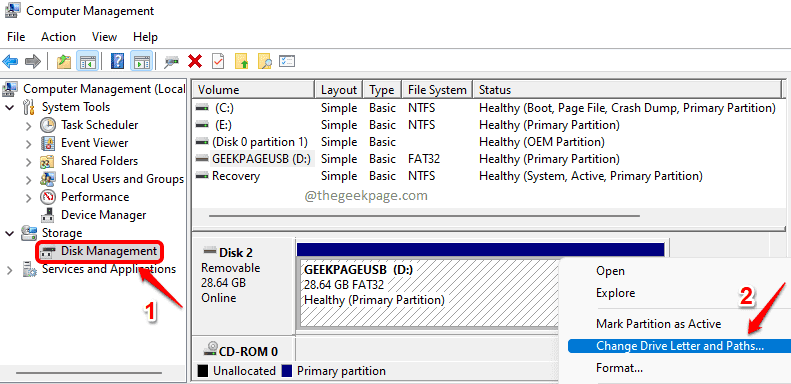The height and width of the screenshot is (384, 791).
Task: Click the Computer Management root node icon
Action: click(10, 89)
